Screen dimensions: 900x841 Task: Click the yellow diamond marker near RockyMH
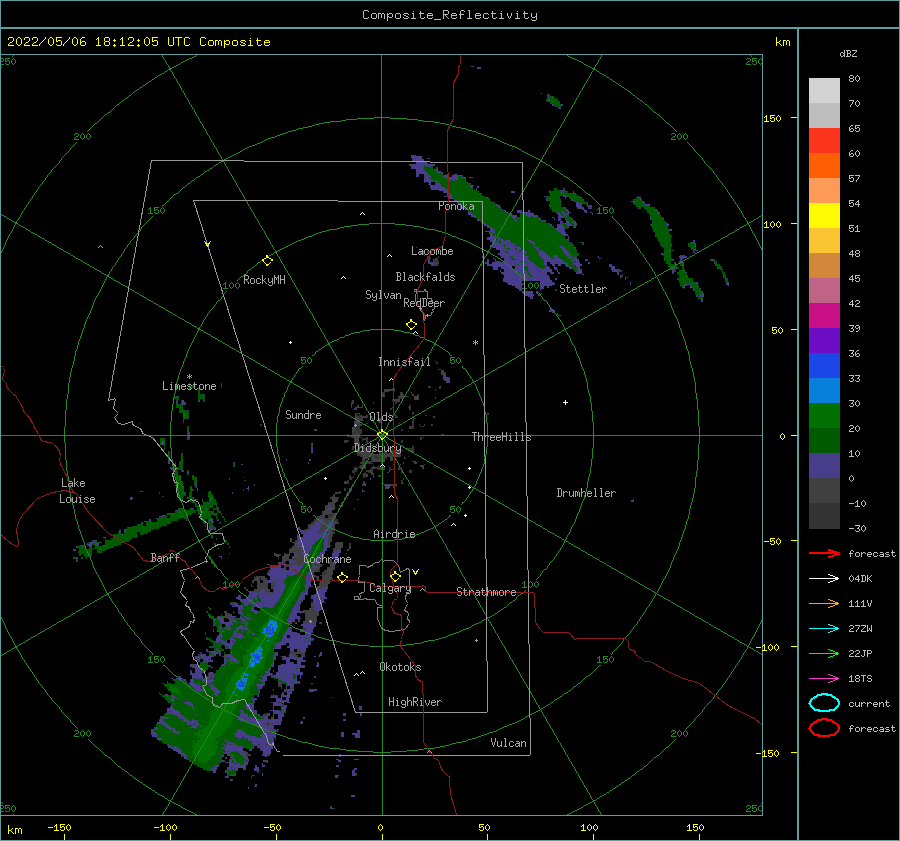[x=267, y=261]
